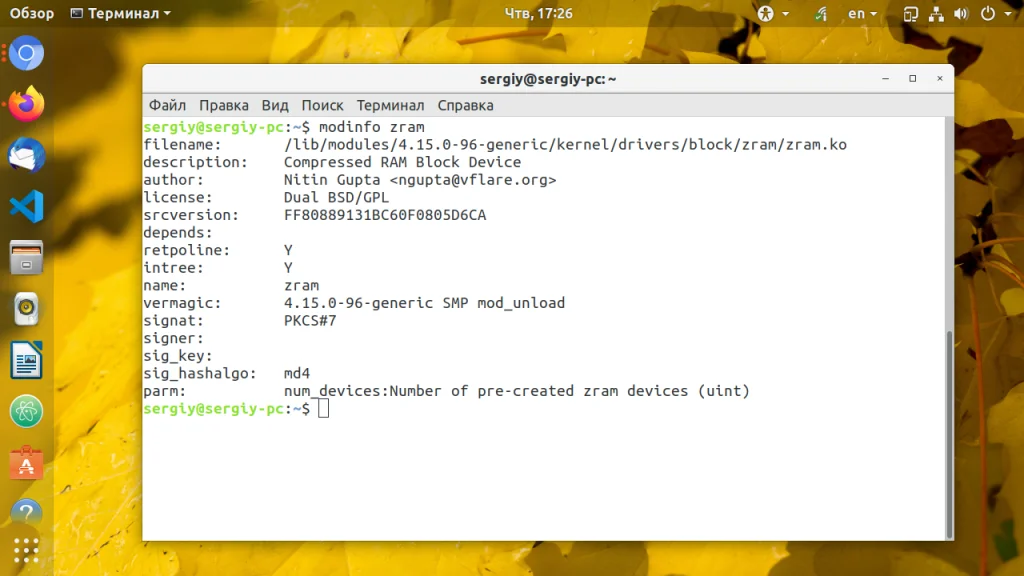The image size is (1024, 576).
Task: Open Thunderbird mail from the dock
Action: tap(26, 155)
